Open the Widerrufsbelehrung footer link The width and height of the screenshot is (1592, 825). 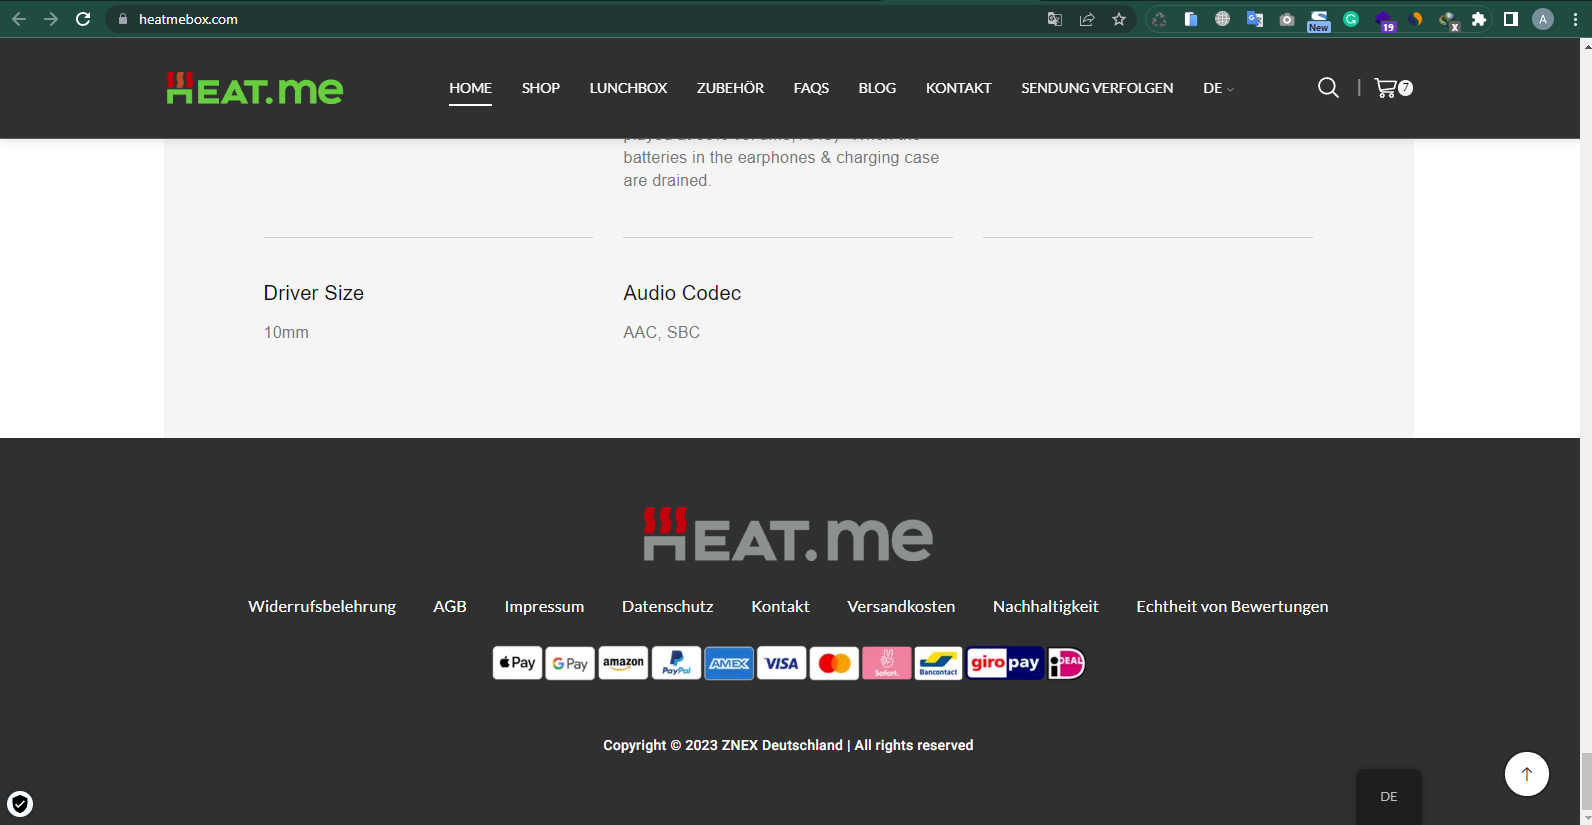click(322, 606)
